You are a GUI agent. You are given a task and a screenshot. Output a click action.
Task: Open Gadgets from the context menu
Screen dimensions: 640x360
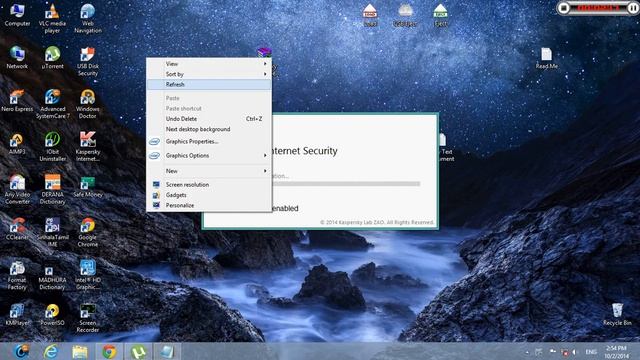pyautogui.click(x=209, y=195)
